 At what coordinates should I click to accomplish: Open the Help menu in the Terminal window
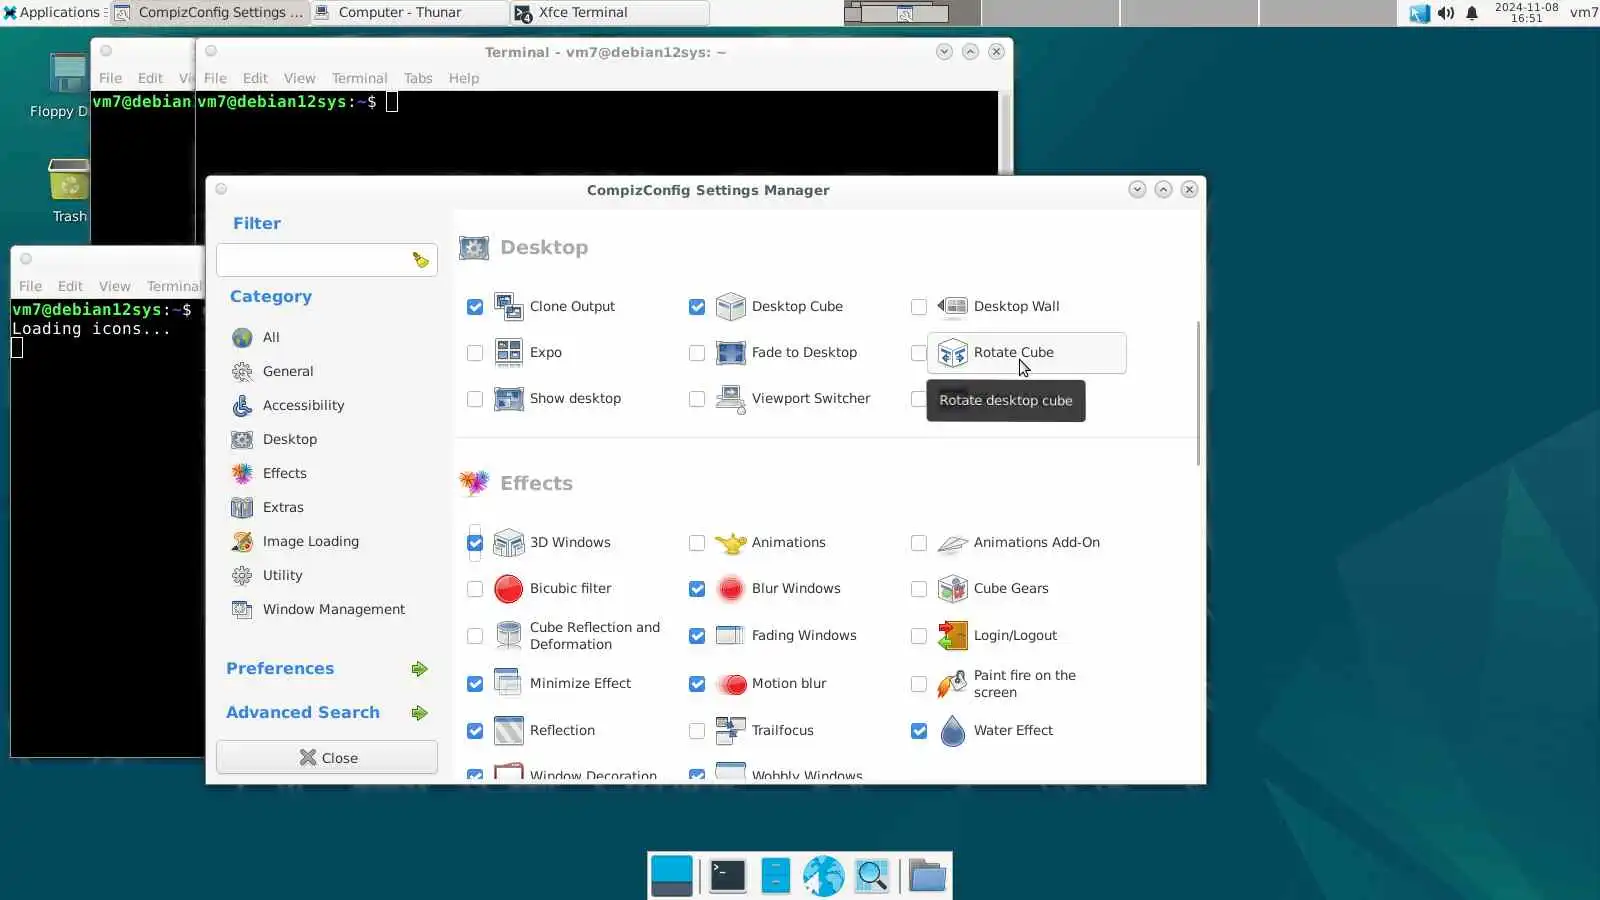click(x=463, y=78)
